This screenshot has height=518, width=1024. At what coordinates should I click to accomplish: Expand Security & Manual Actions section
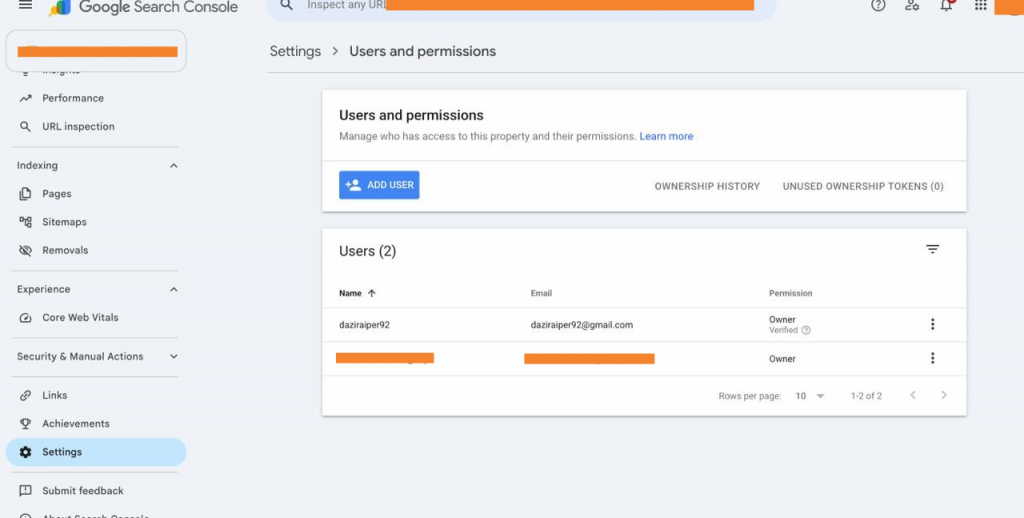click(x=174, y=357)
